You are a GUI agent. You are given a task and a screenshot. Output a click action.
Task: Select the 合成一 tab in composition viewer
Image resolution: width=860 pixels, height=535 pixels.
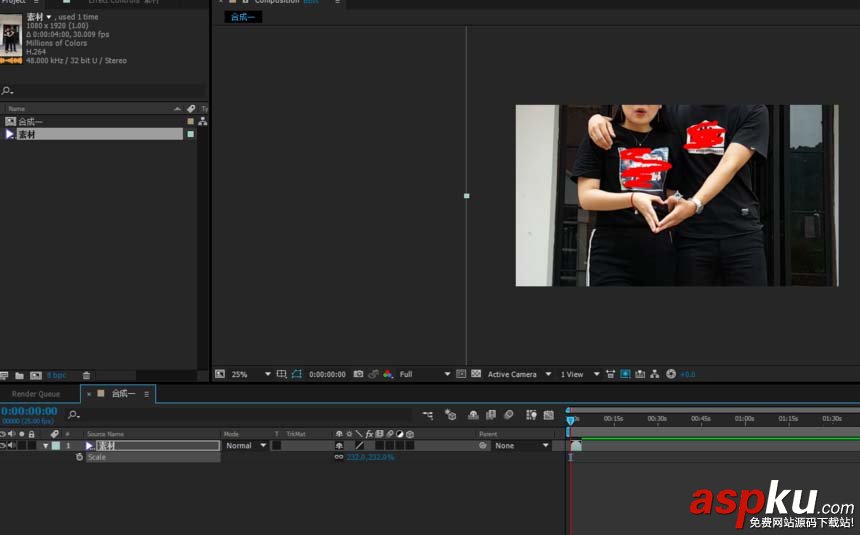243,17
